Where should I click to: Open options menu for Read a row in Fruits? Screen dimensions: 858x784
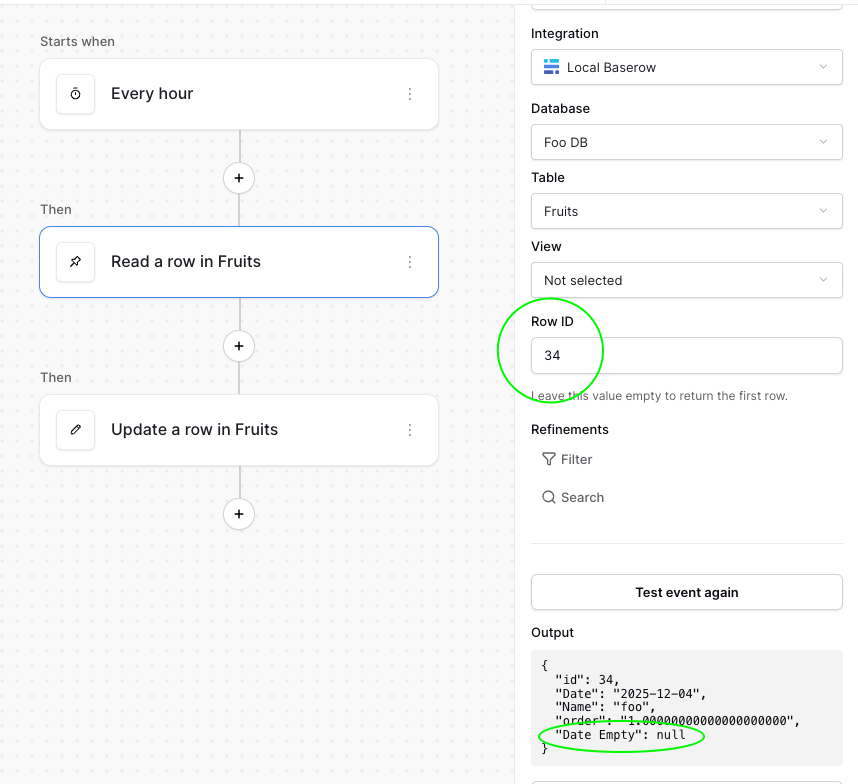(x=410, y=262)
